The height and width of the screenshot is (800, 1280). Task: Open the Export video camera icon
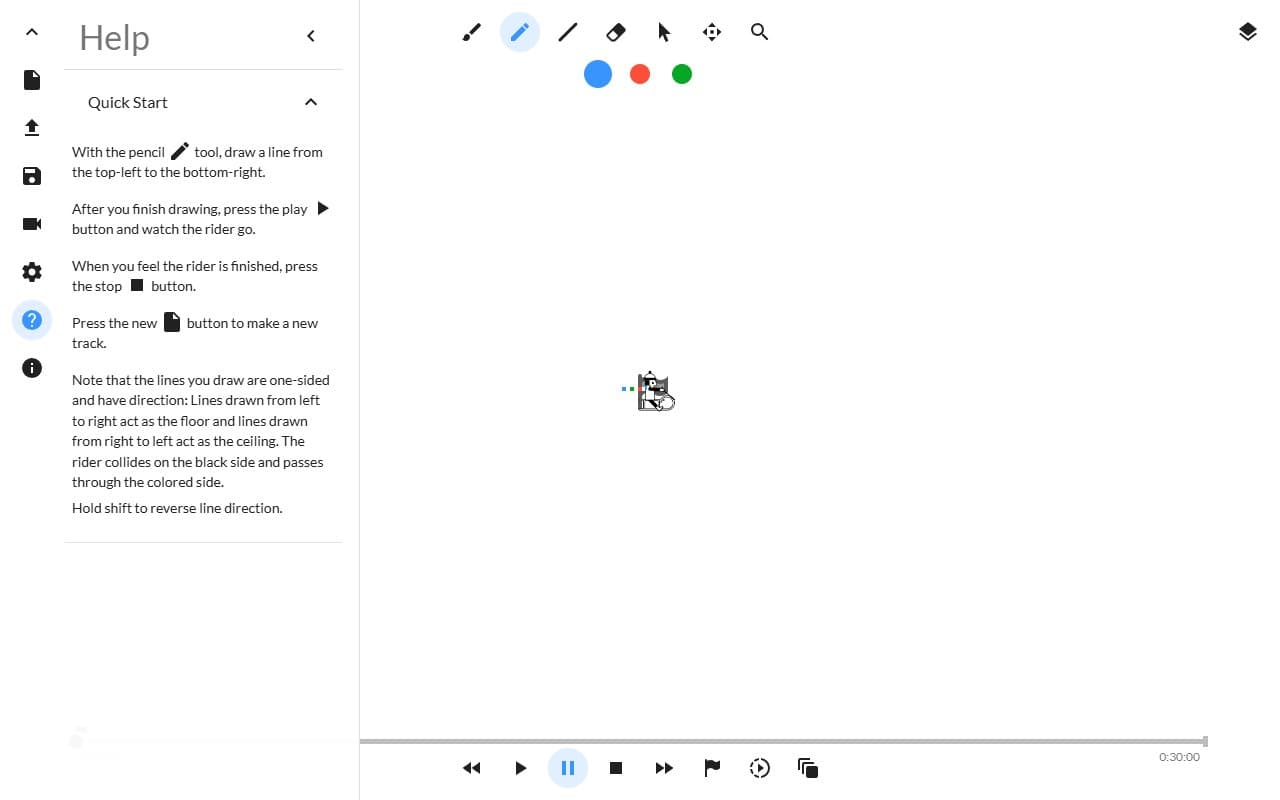pos(32,224)
